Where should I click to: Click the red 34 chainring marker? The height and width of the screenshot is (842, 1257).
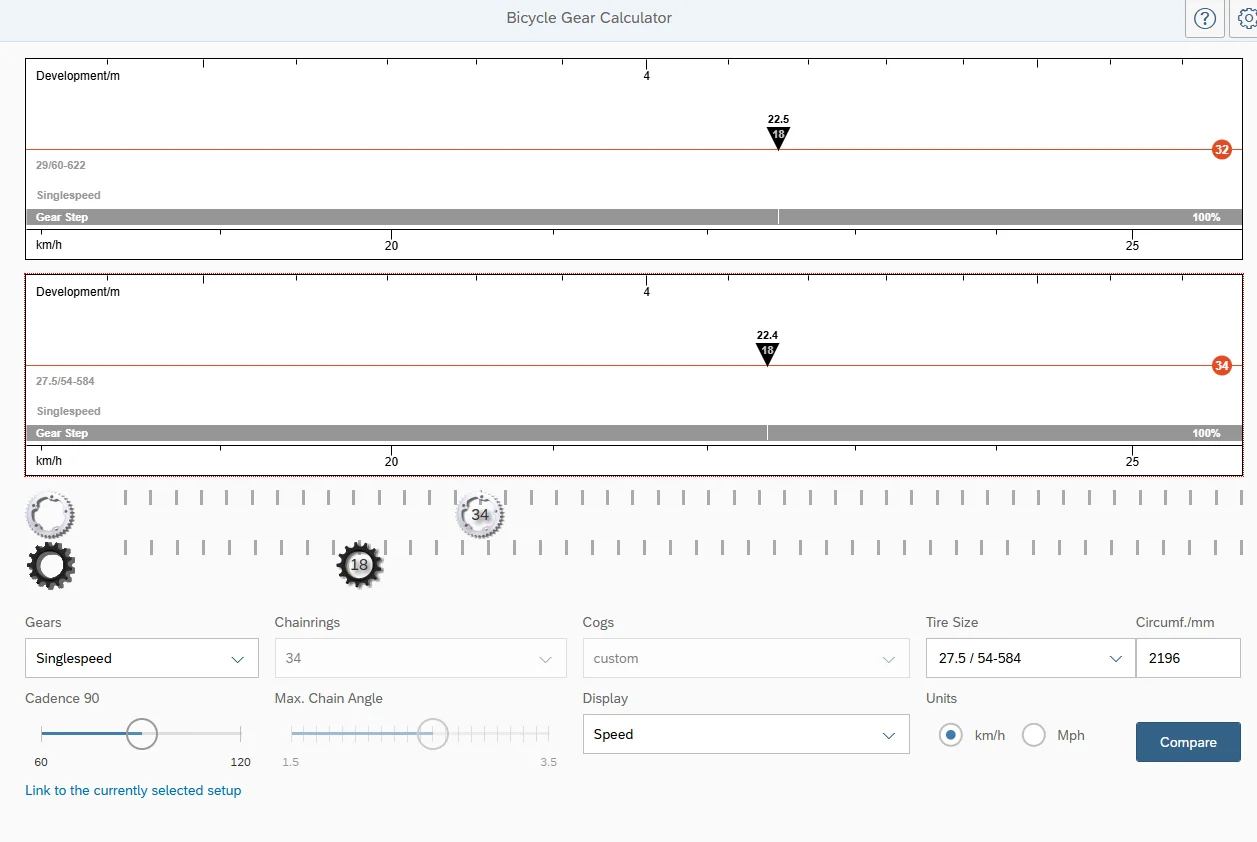1221,366
